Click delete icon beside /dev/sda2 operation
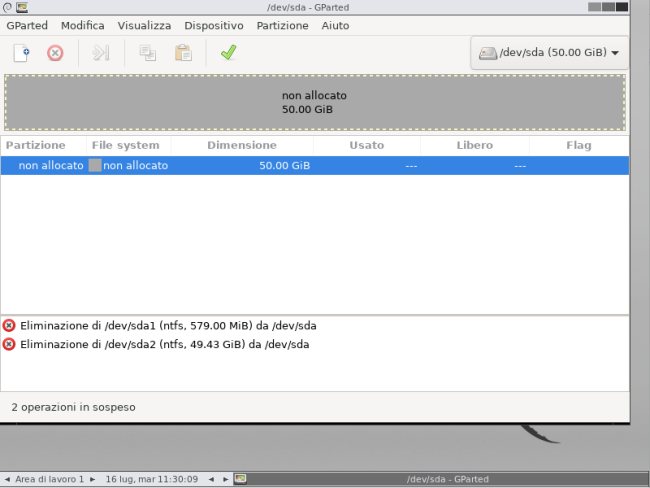Image resolution: width=650 pixels, height=488 pixels. [x=9, y=345]
